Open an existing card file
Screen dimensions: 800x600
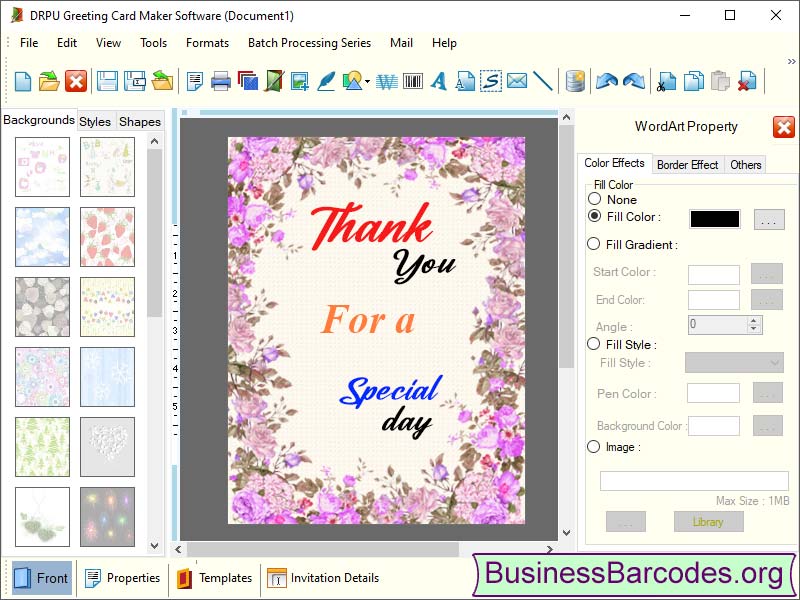click(x=50, y=82)
